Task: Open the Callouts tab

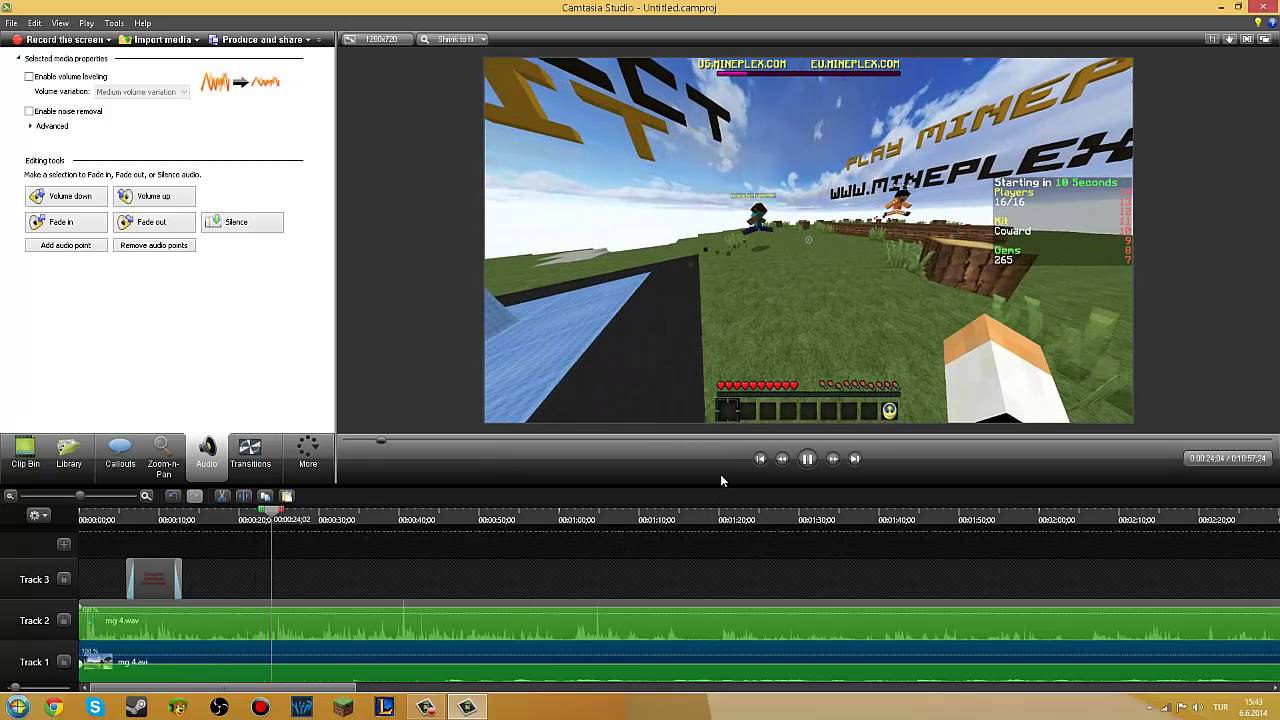Action: click(120, 453)
